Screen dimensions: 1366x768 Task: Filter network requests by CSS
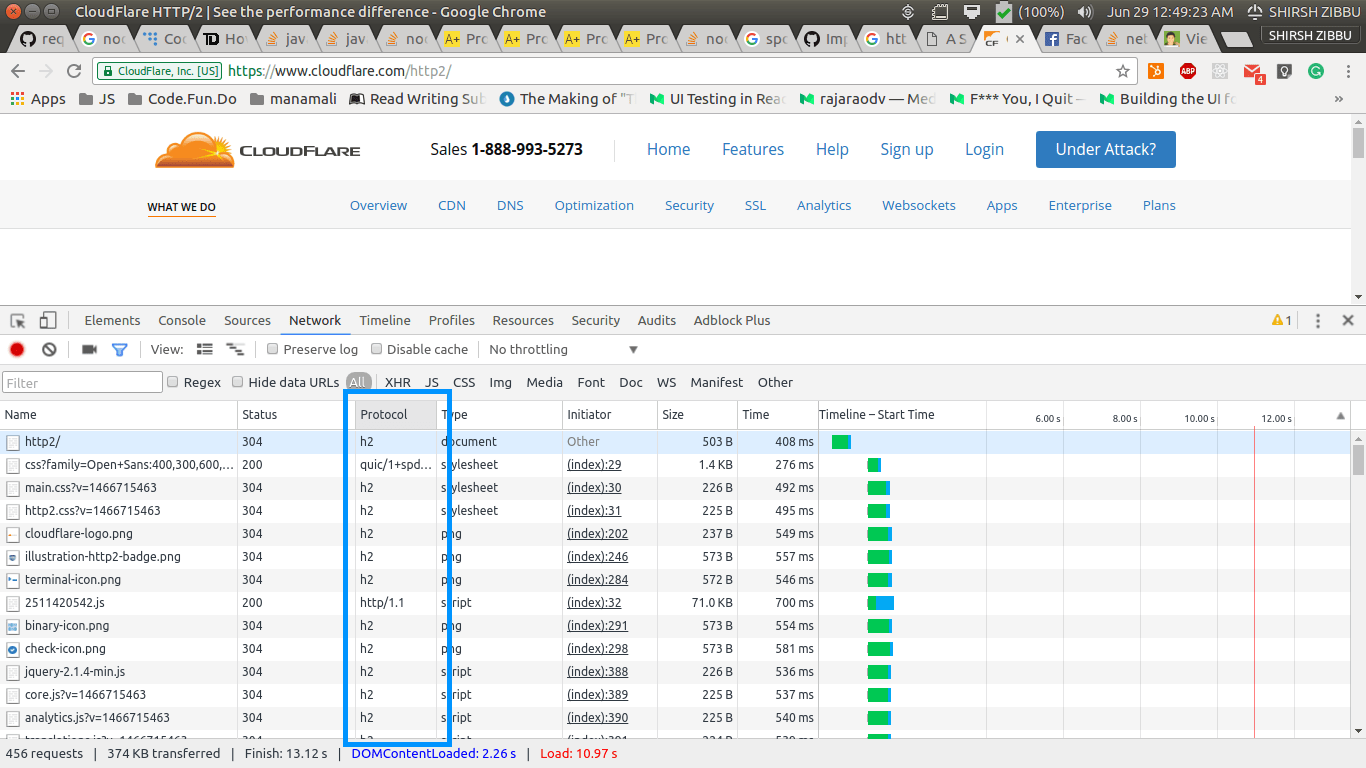[x=464, y=382]
